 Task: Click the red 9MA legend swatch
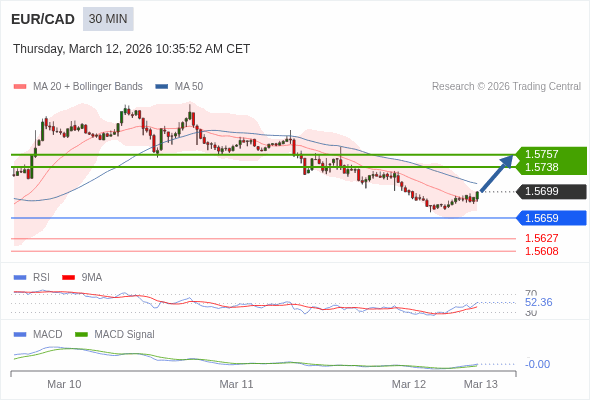[68, 278]
